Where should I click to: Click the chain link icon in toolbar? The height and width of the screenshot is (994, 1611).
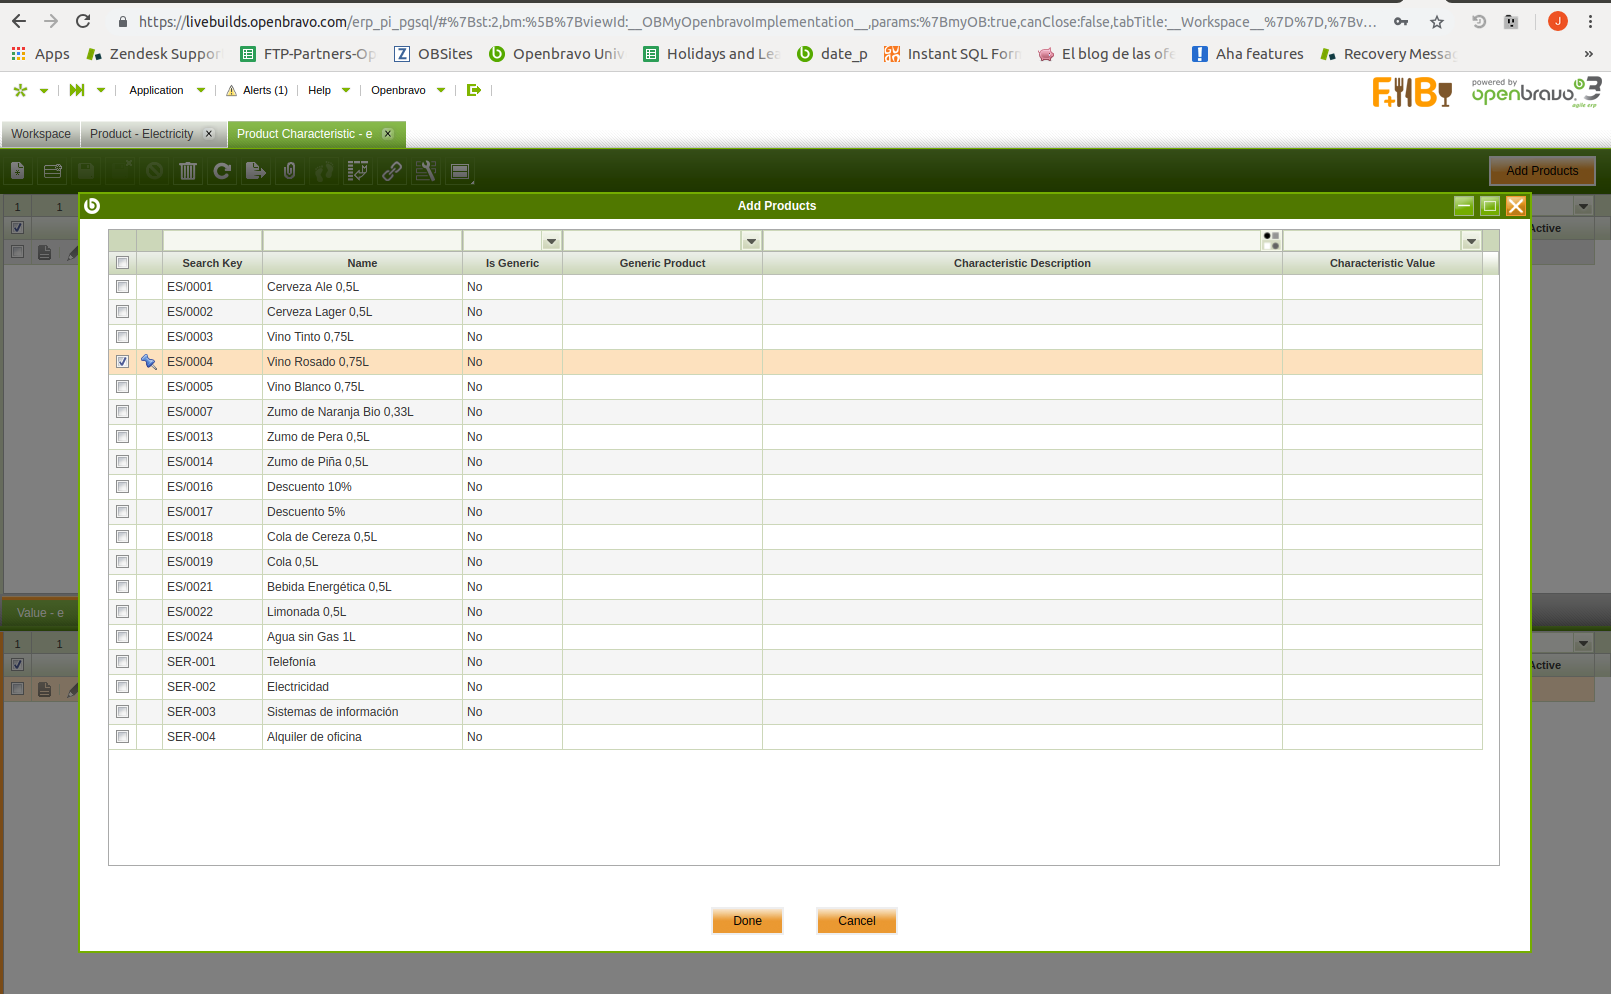(x=392, y=171)
